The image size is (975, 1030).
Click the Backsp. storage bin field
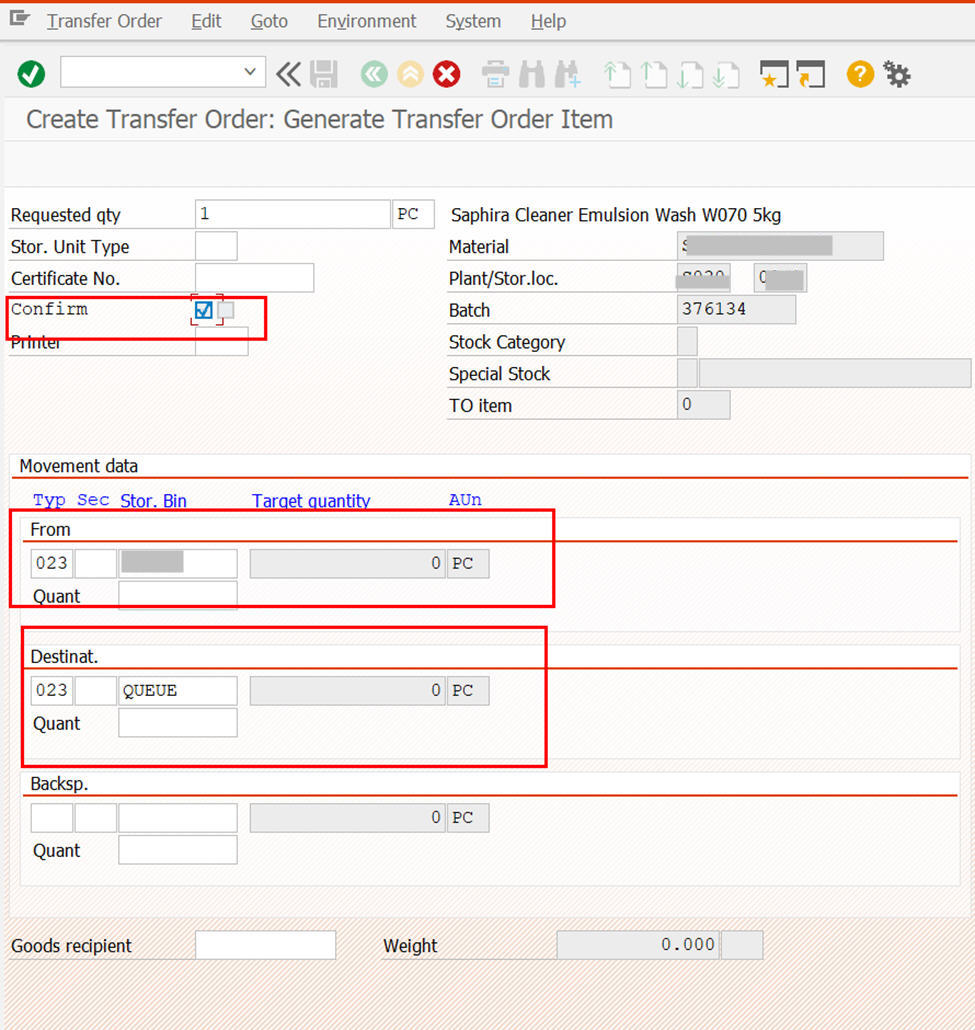pos(177,818)
